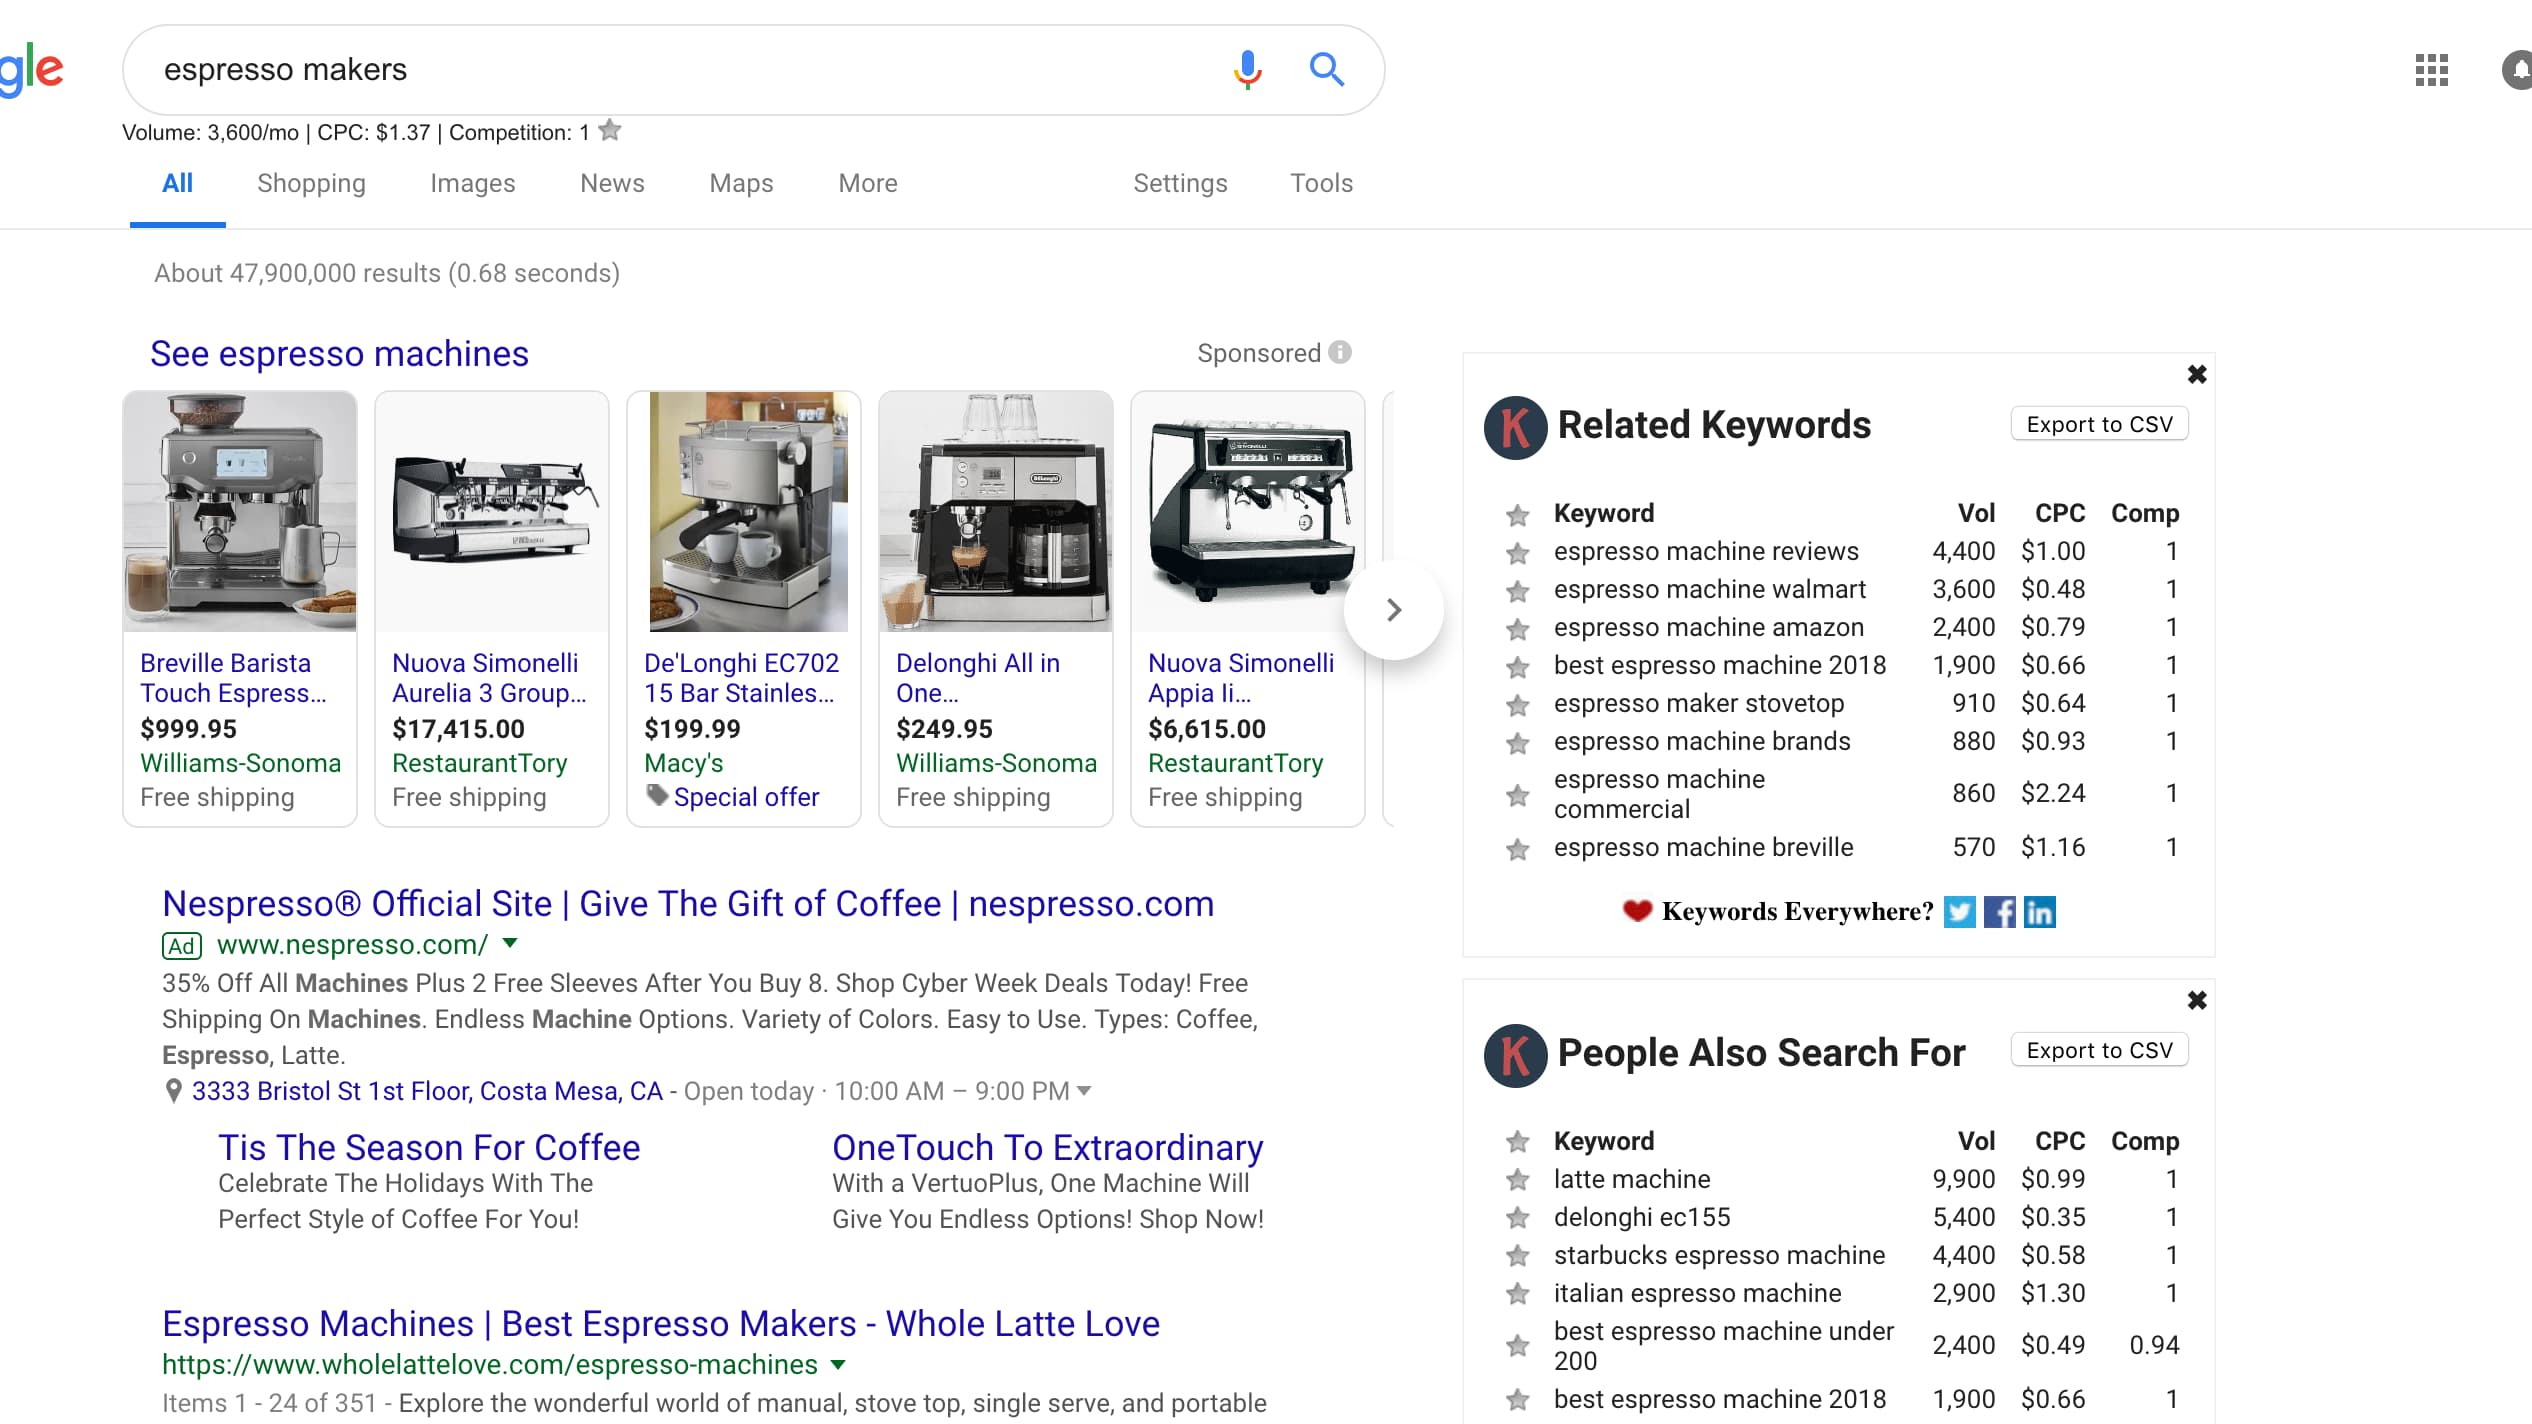Screen dimensions: 2532x1424
Task: Click 'best espresso machine 2018' in Related Keywords
Action: (x=1719, y=665)
